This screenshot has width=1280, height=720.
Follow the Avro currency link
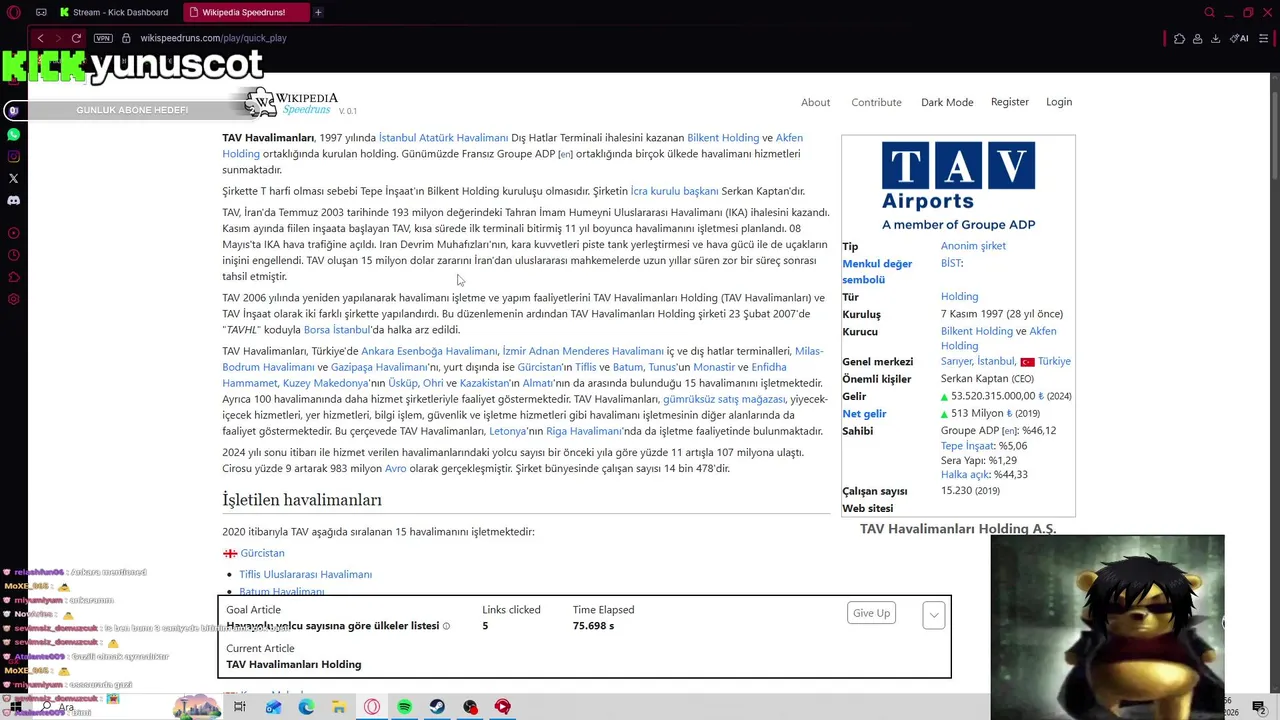click(395, 469)
